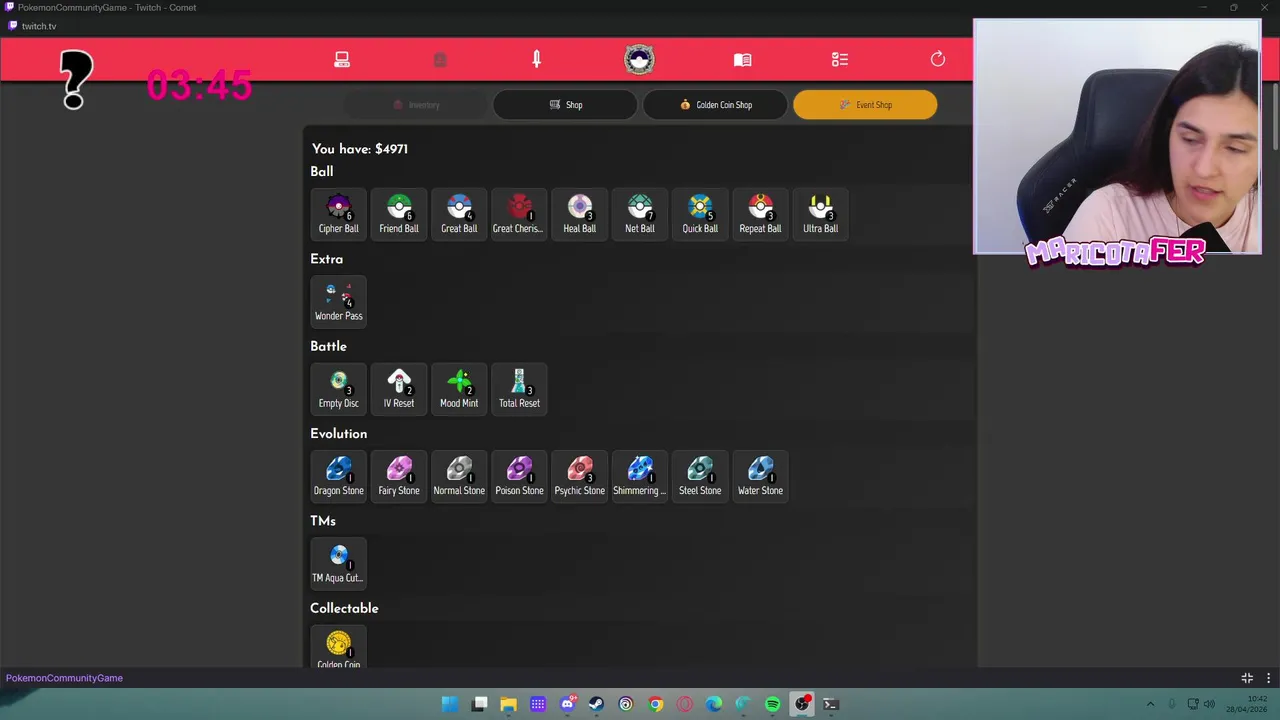Select the Great Cherish Ball item

pos(519,214)
